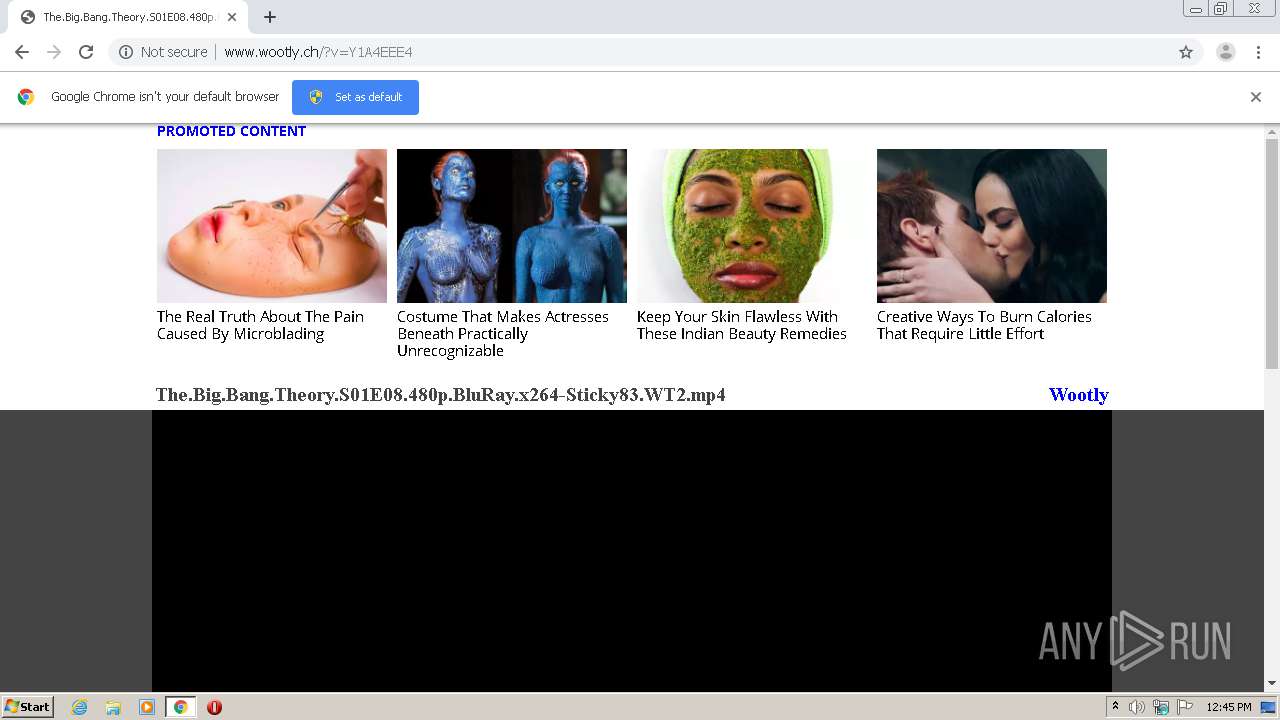Click the page scrollbar down arrow
The height and width of the screenshot is (720, 1280).
pyautogui.click(x=1272, y=684)
